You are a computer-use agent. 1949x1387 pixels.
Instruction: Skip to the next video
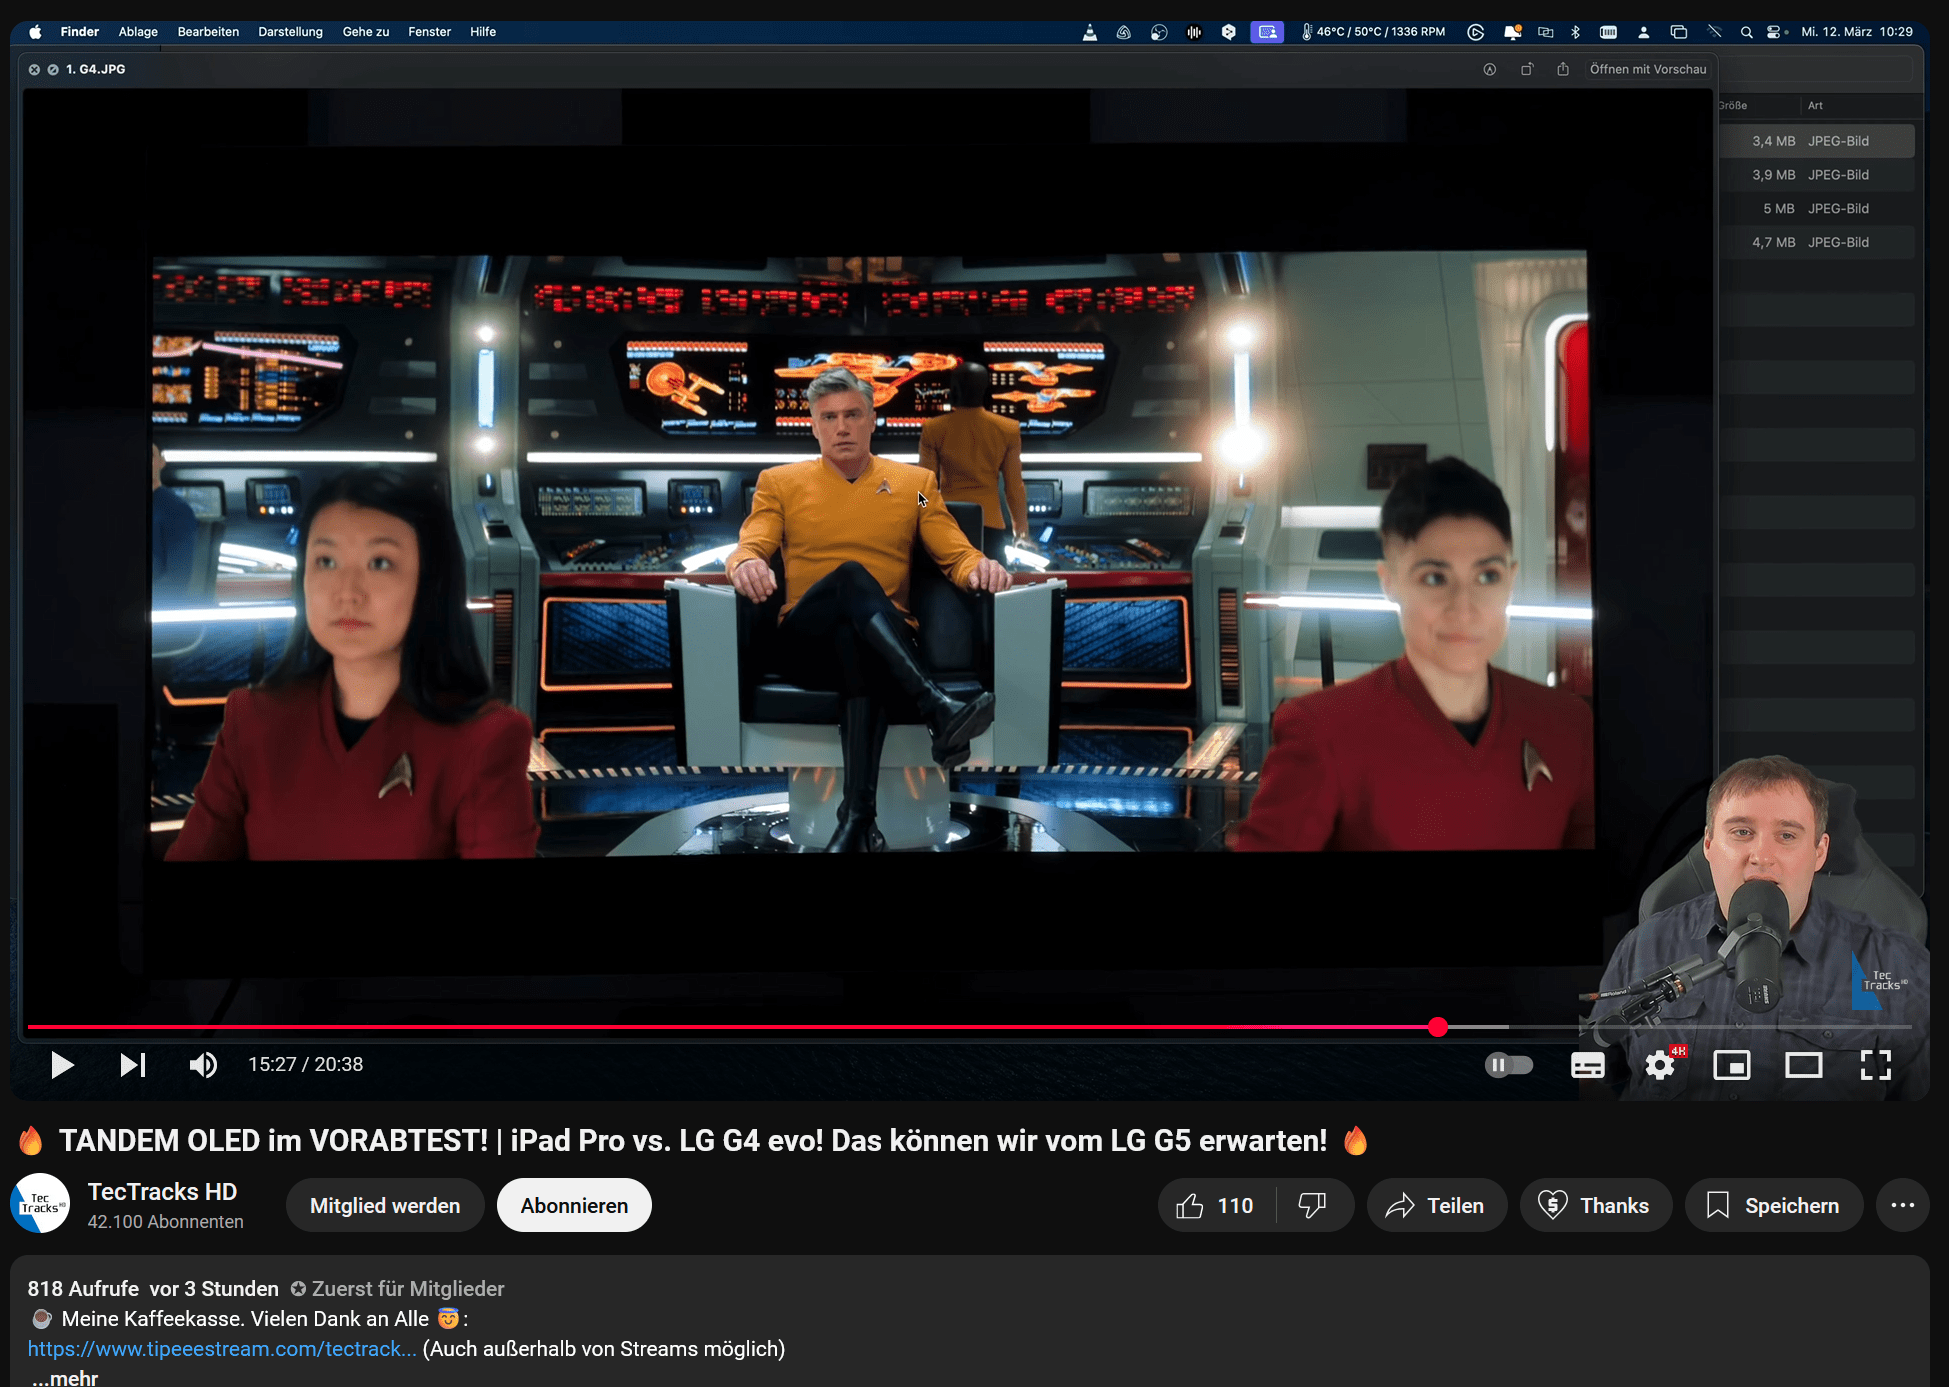[x=133, y=1065]
